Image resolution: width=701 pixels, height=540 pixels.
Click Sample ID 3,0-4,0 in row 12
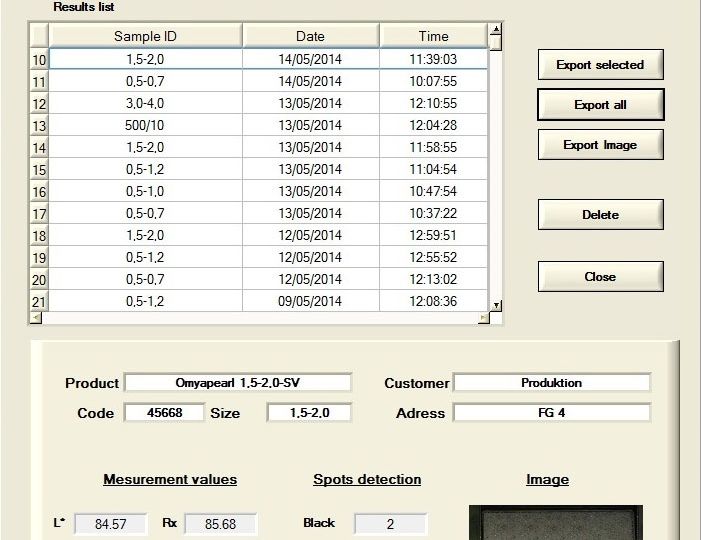pyautogui.click(x=145, y=103)
